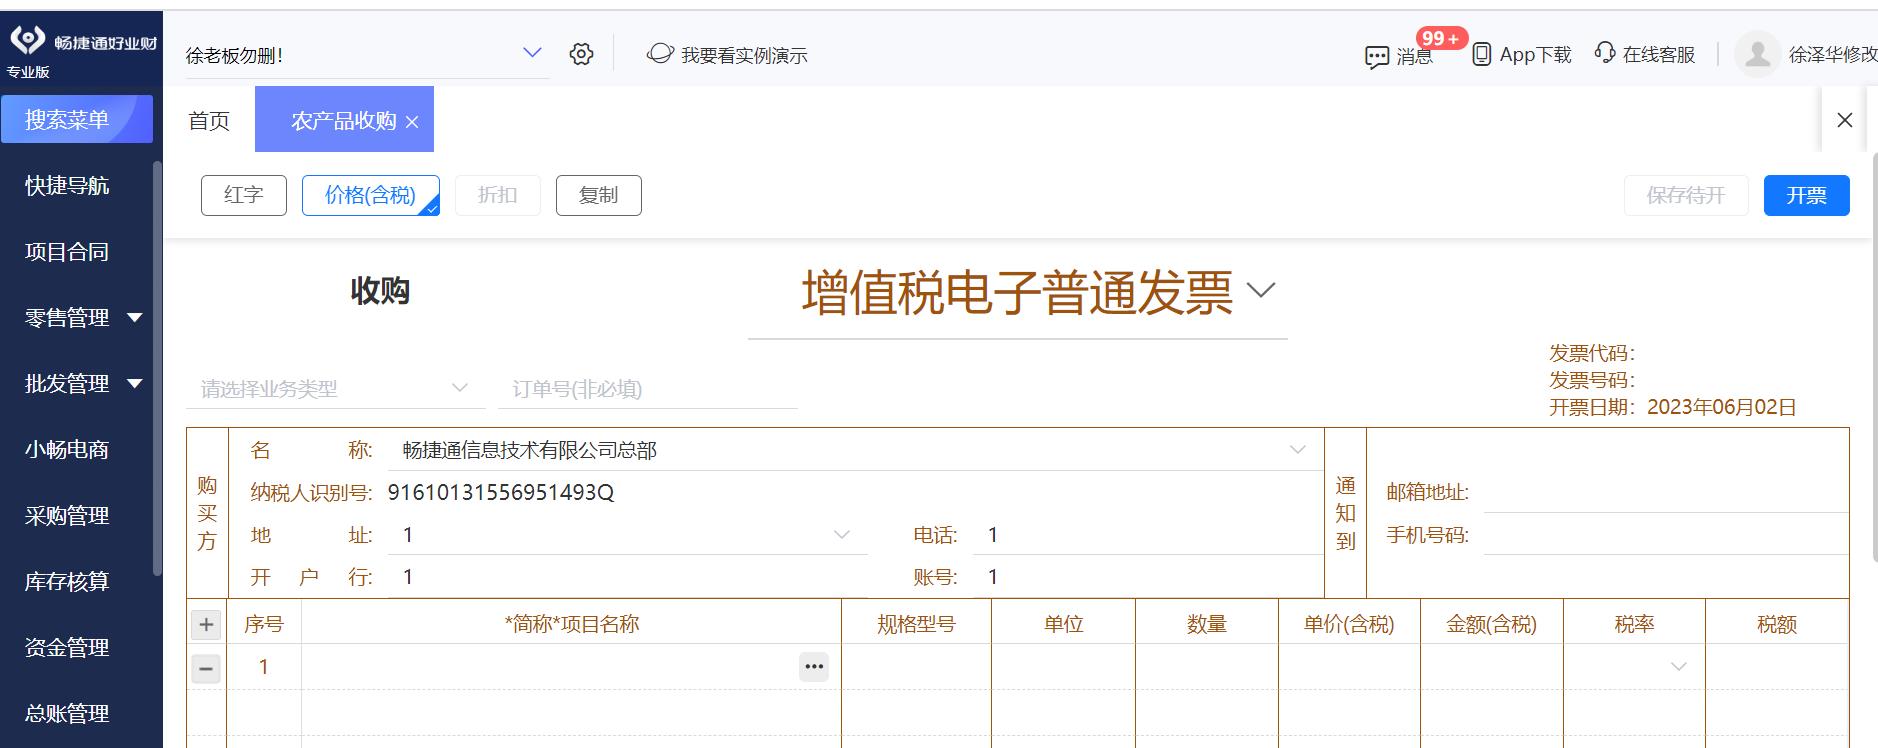Click the sidebar vertical scrollbar

click(157, 368)
